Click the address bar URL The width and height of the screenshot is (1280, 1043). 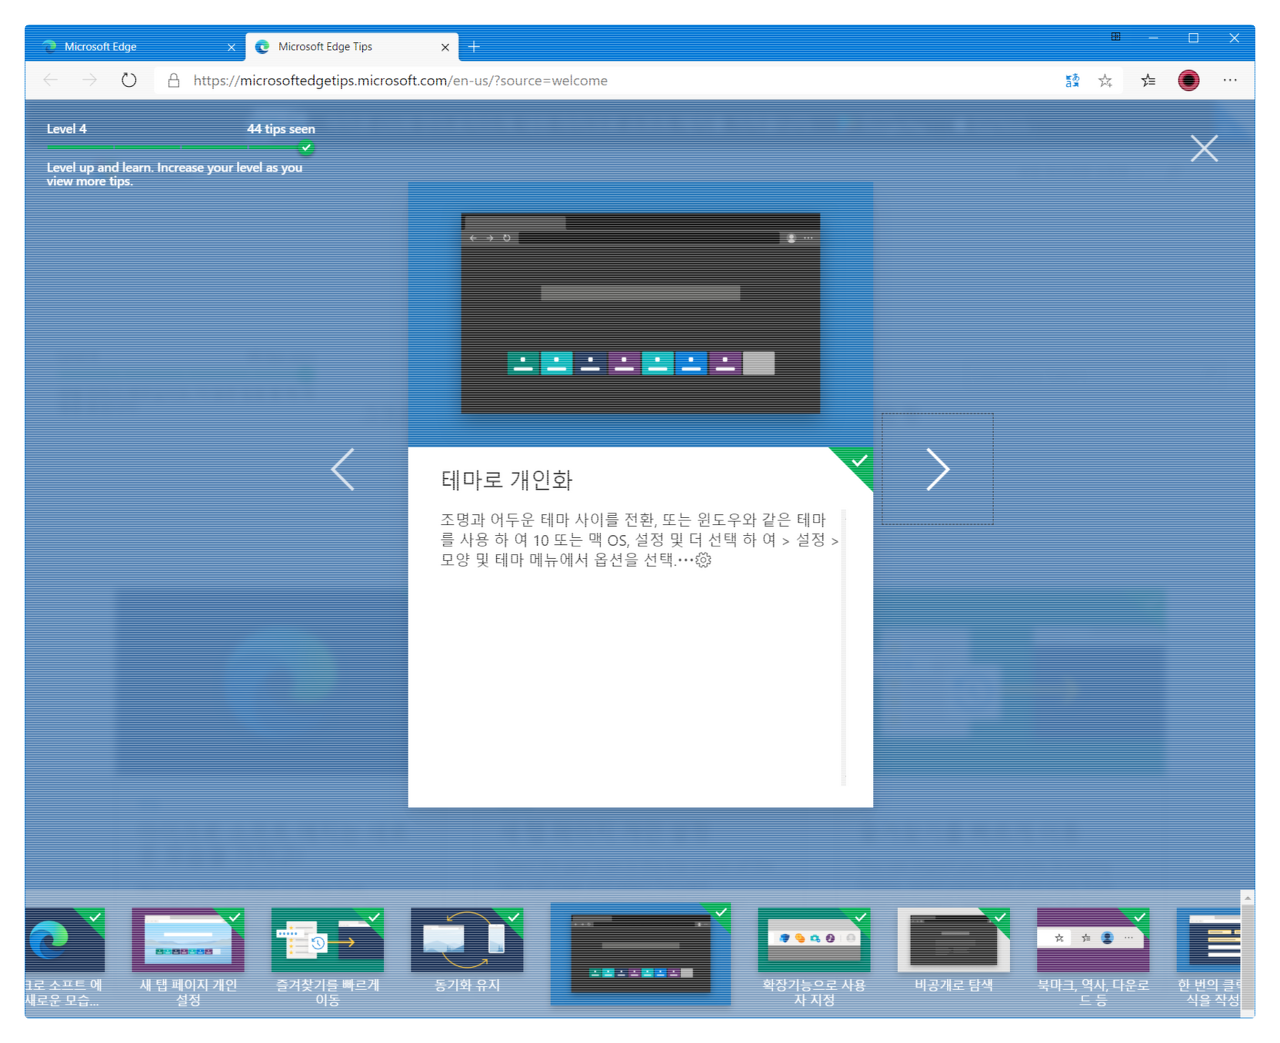tap(400, 80)
